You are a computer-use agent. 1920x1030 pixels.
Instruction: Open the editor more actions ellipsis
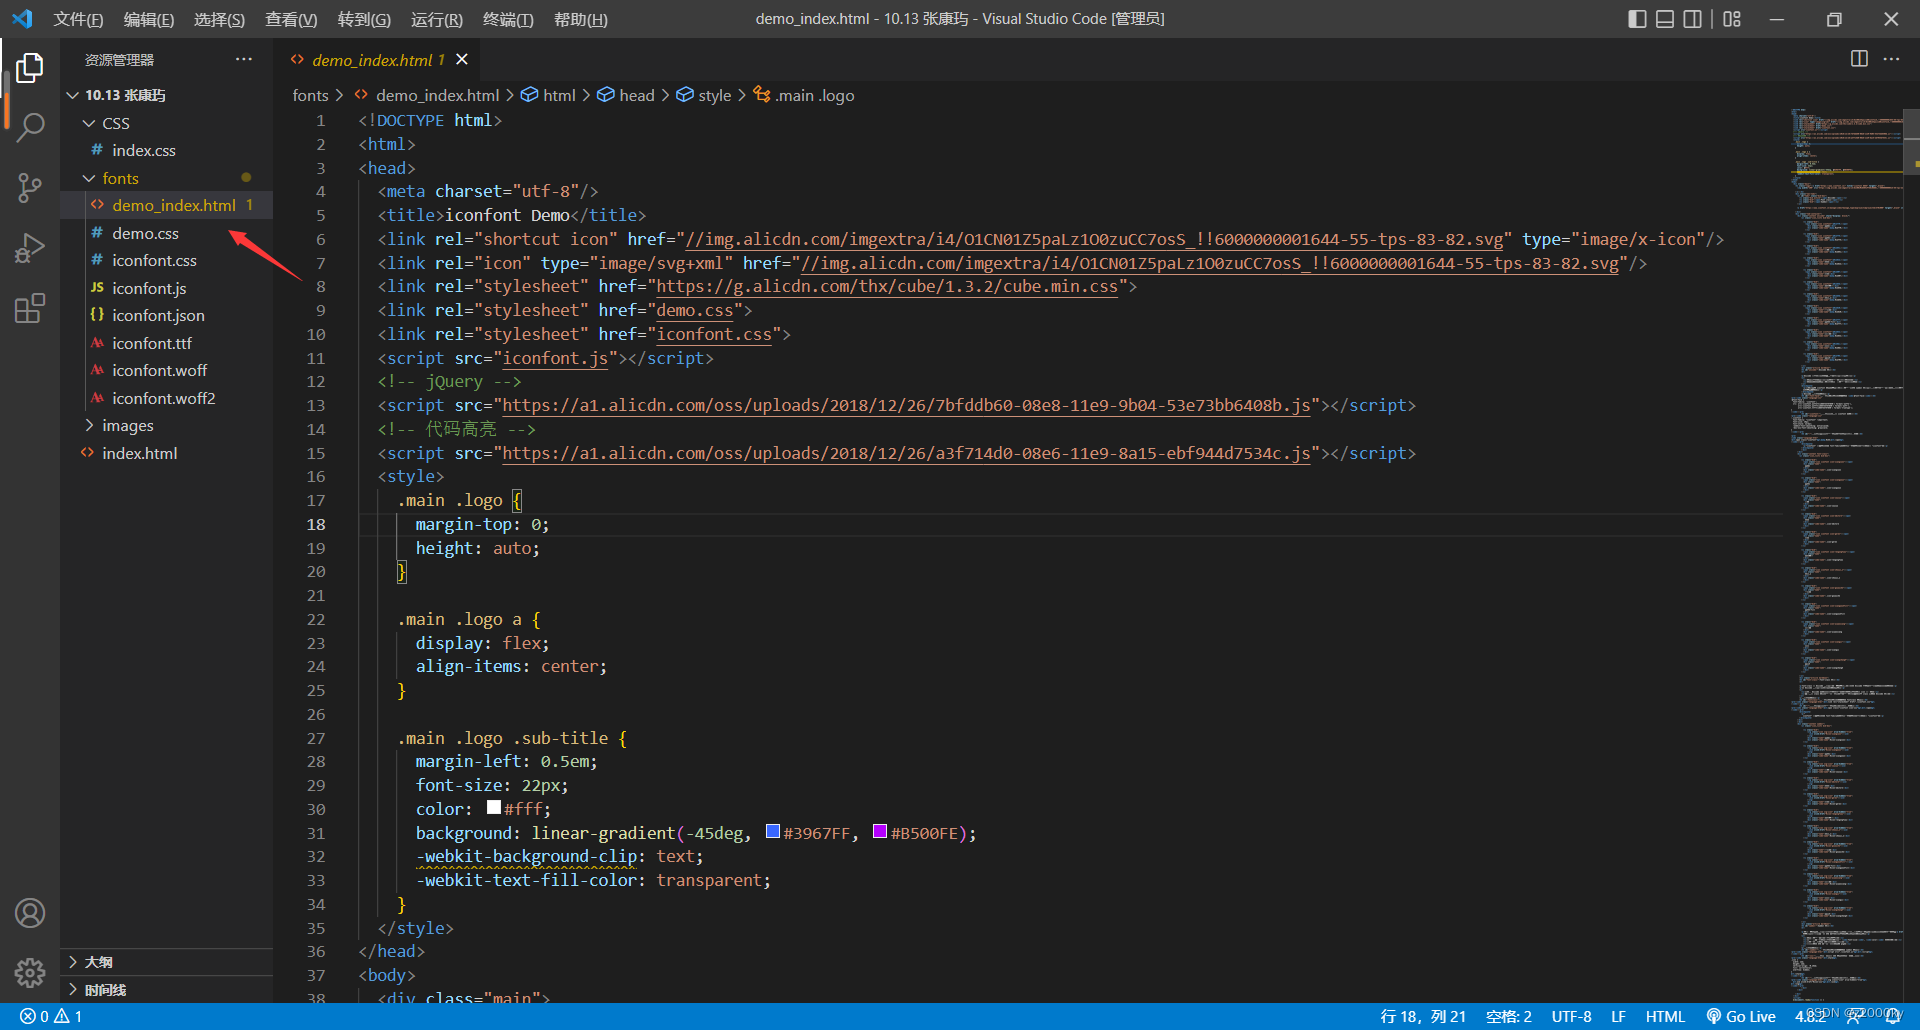click(1891, 59)
